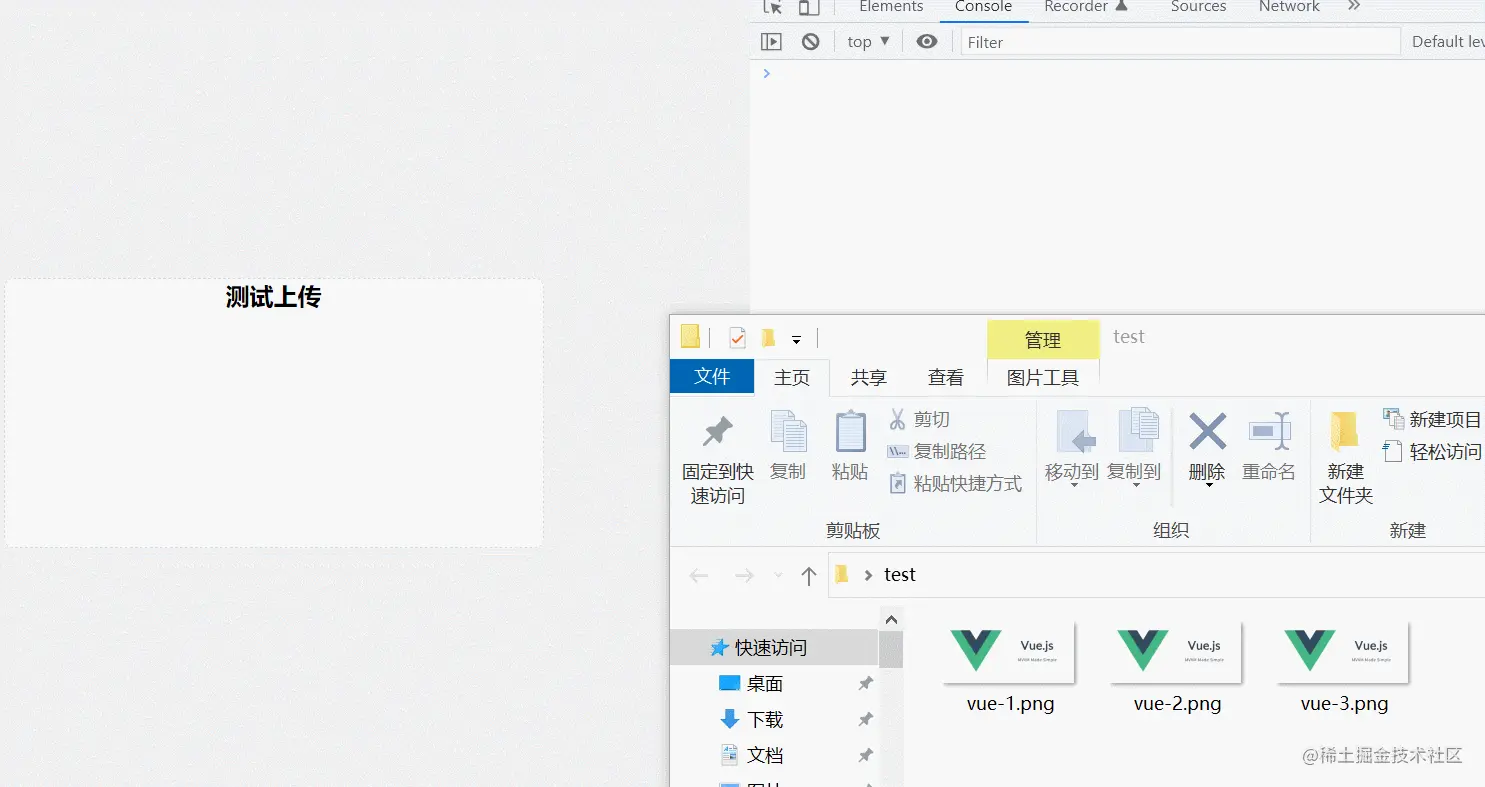Image resolution: width=1485 pixels, height=787 pixels.
Task: Click the 粘贴 clipboard icon in ribbon
Action: click(x=850, y=432)
